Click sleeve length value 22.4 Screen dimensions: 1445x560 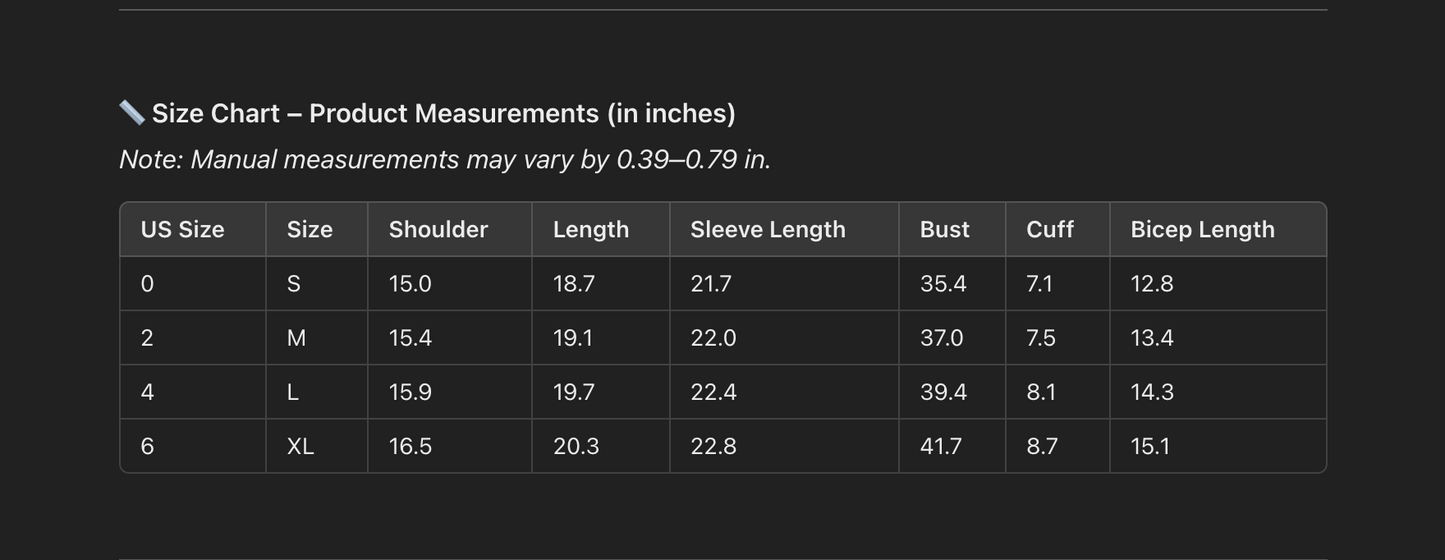713,392
